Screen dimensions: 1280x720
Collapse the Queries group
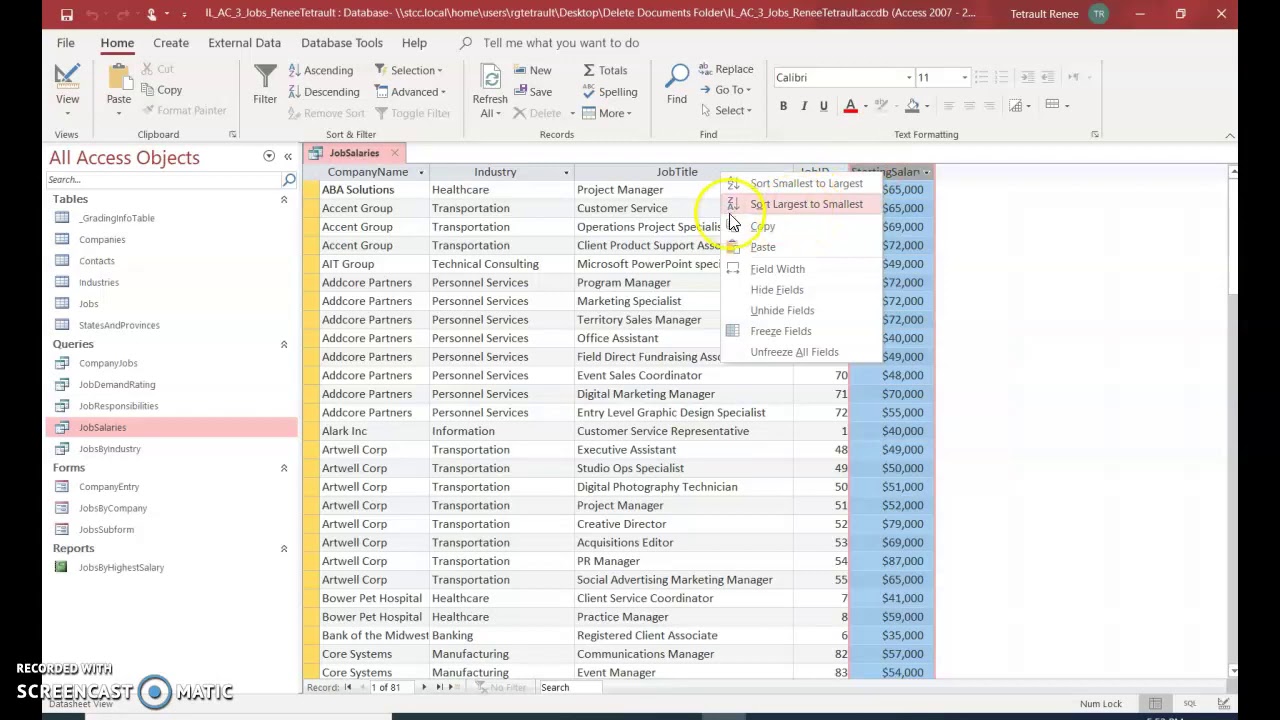284,345
